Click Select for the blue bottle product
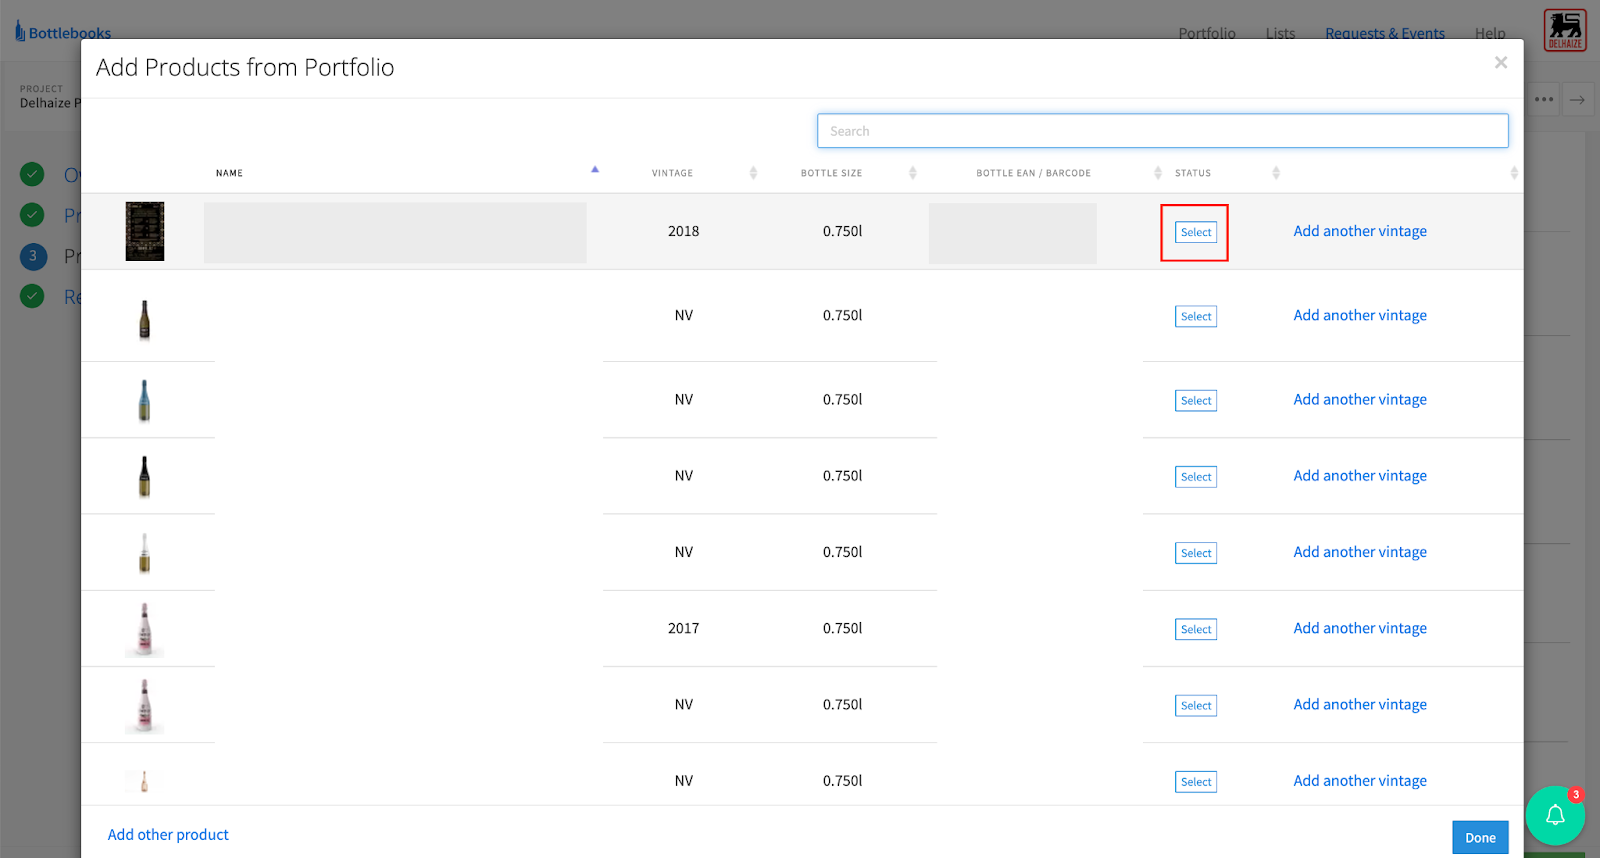This screenshot has width=1600, height=858. 1196,400
